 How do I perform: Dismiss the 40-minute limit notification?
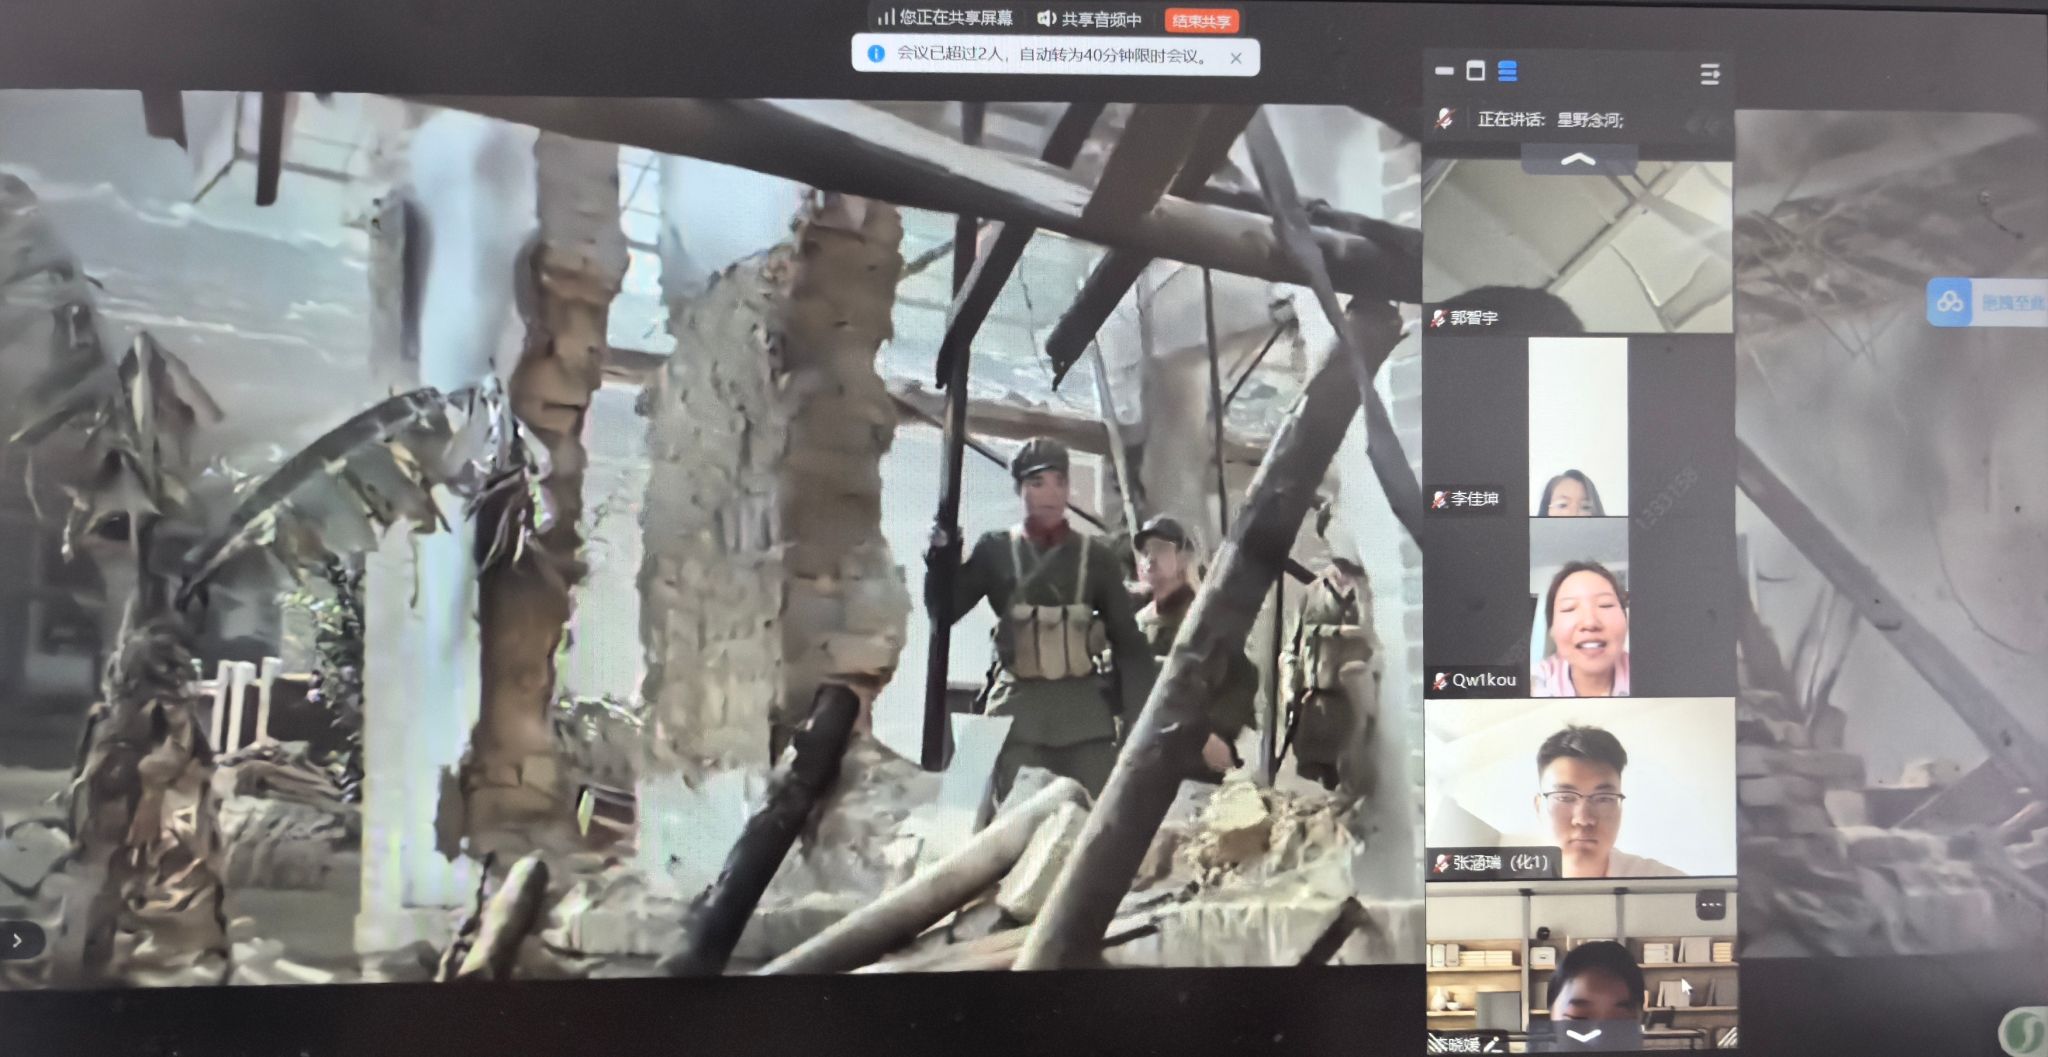[x=1236, y=58]
